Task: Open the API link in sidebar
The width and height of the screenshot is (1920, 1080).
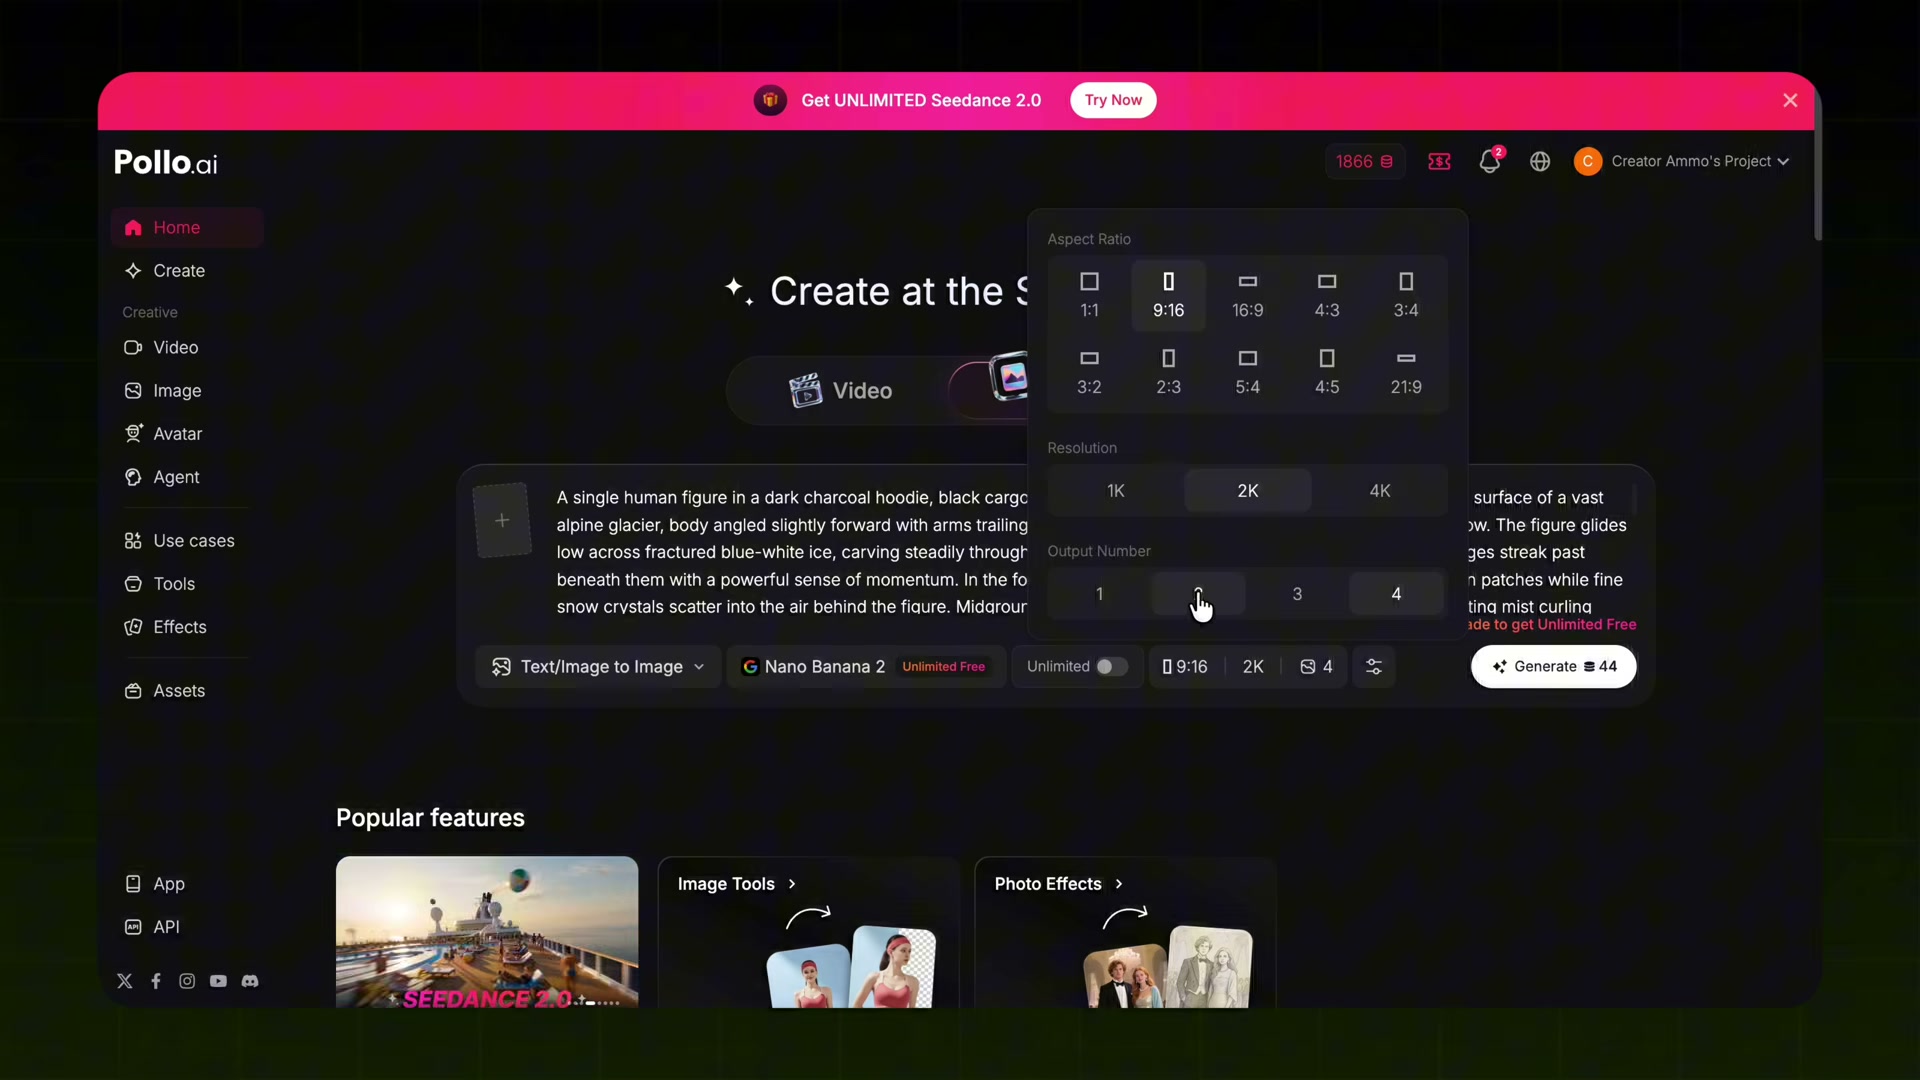Action: [187, 927]
